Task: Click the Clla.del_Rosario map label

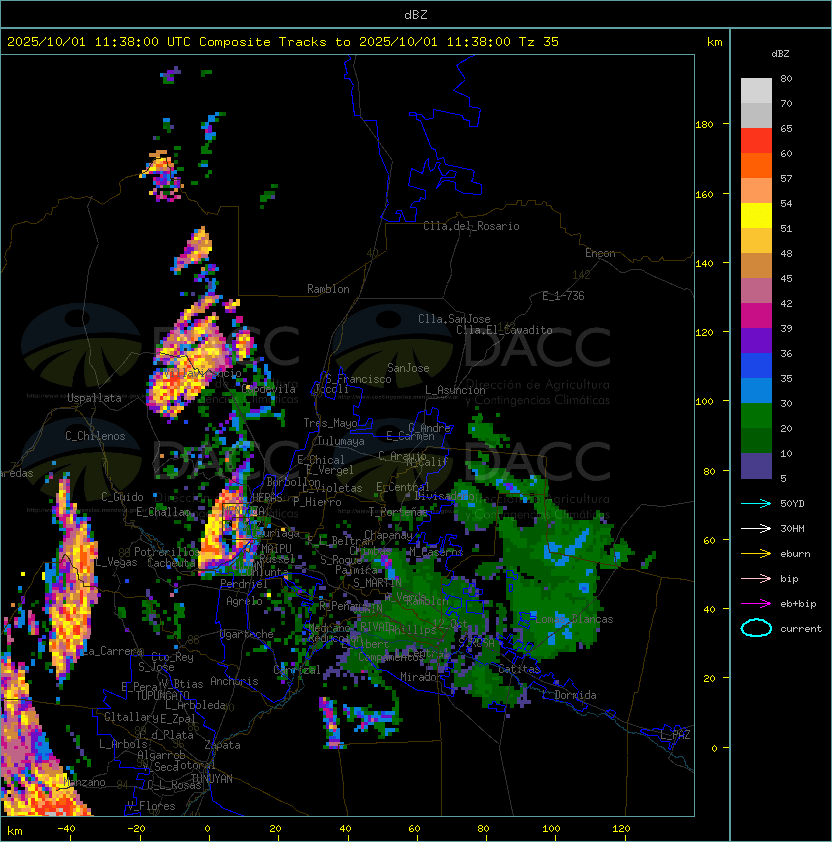Action: tap(471, 226)
